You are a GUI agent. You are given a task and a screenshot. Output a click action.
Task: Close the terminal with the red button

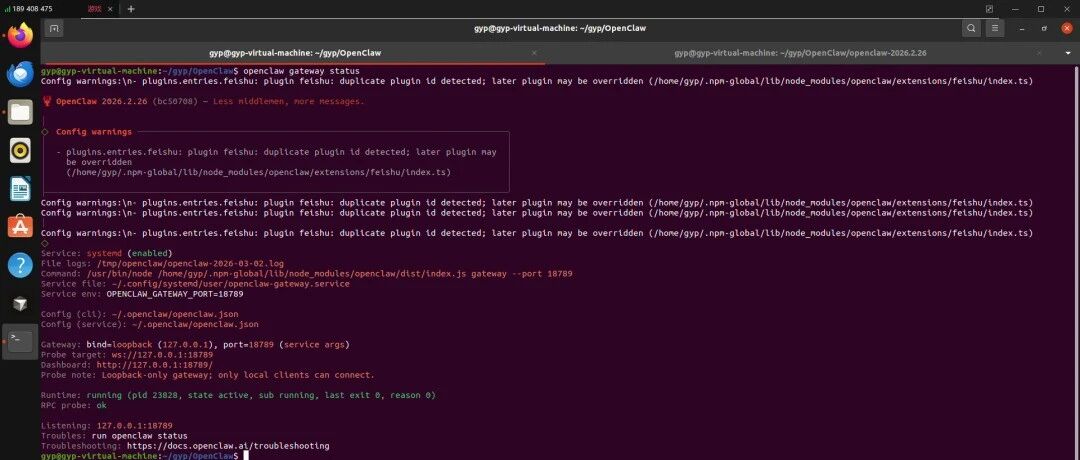point(1067,28)
